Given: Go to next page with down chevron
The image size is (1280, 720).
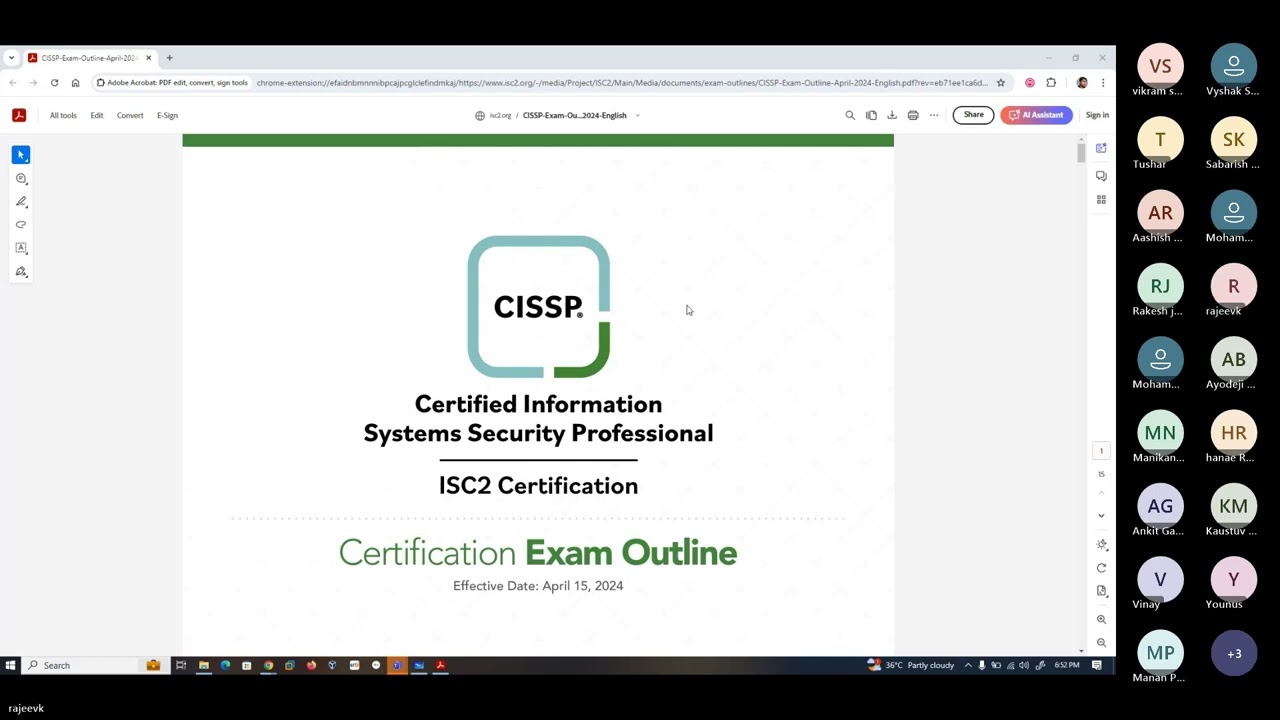Looking at the screenshot, I should click(x=1101, y=516).
